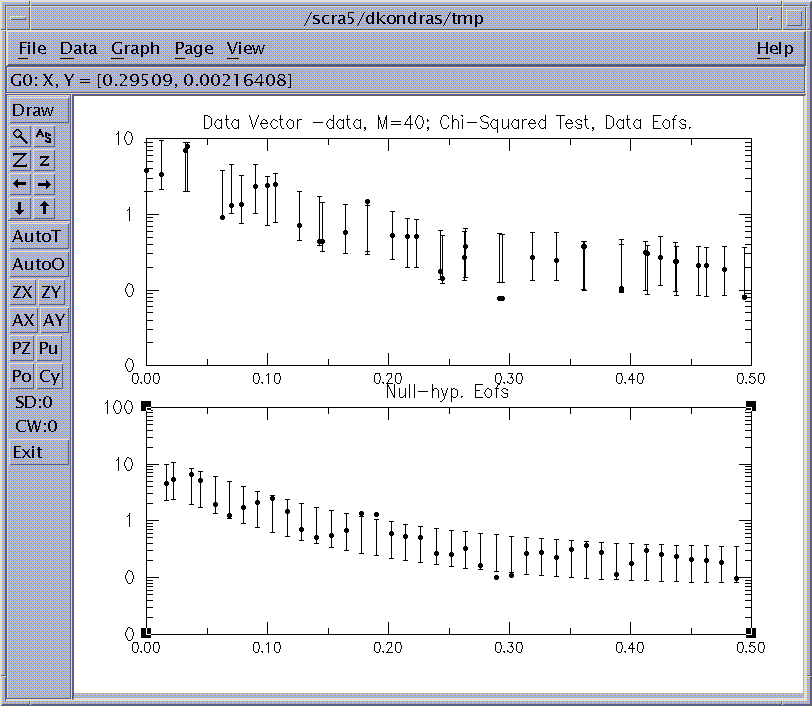Expand the View menu
Image resolution: width=812 pixels, height=706 pixels.
(x=245, y=48)
